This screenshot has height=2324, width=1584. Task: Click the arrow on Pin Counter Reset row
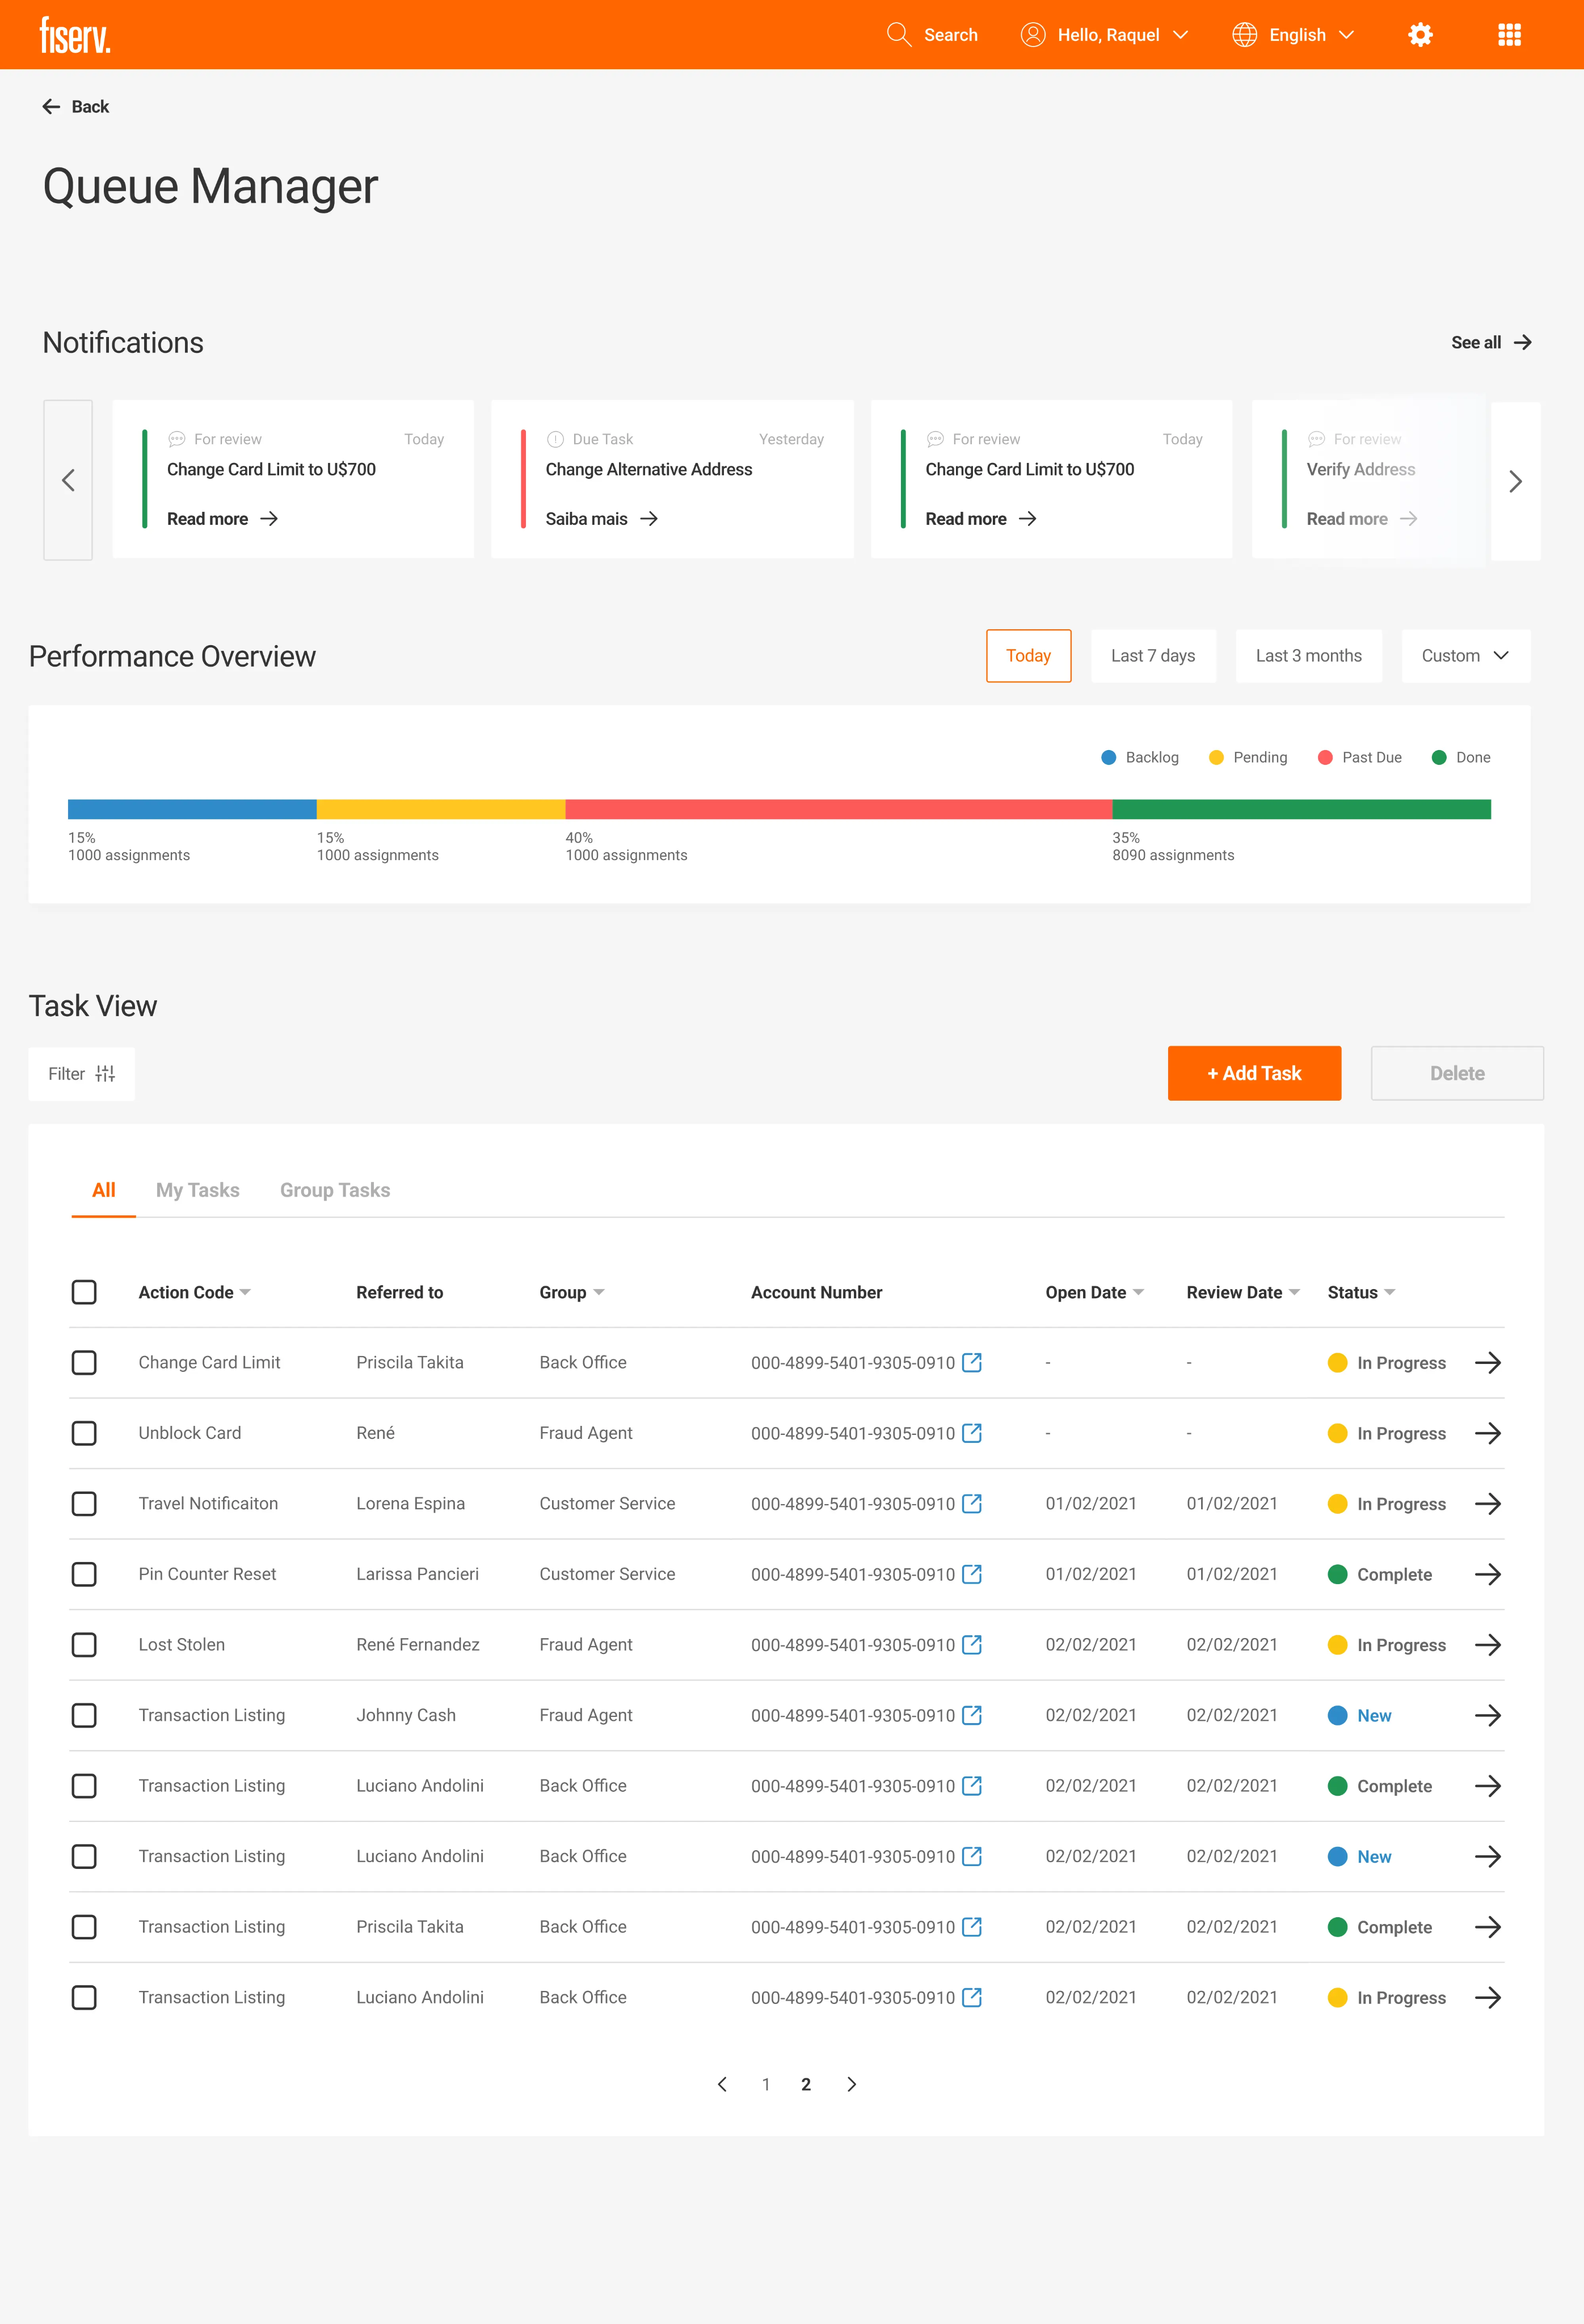pyautogui.click(x=1487, y=1574)
